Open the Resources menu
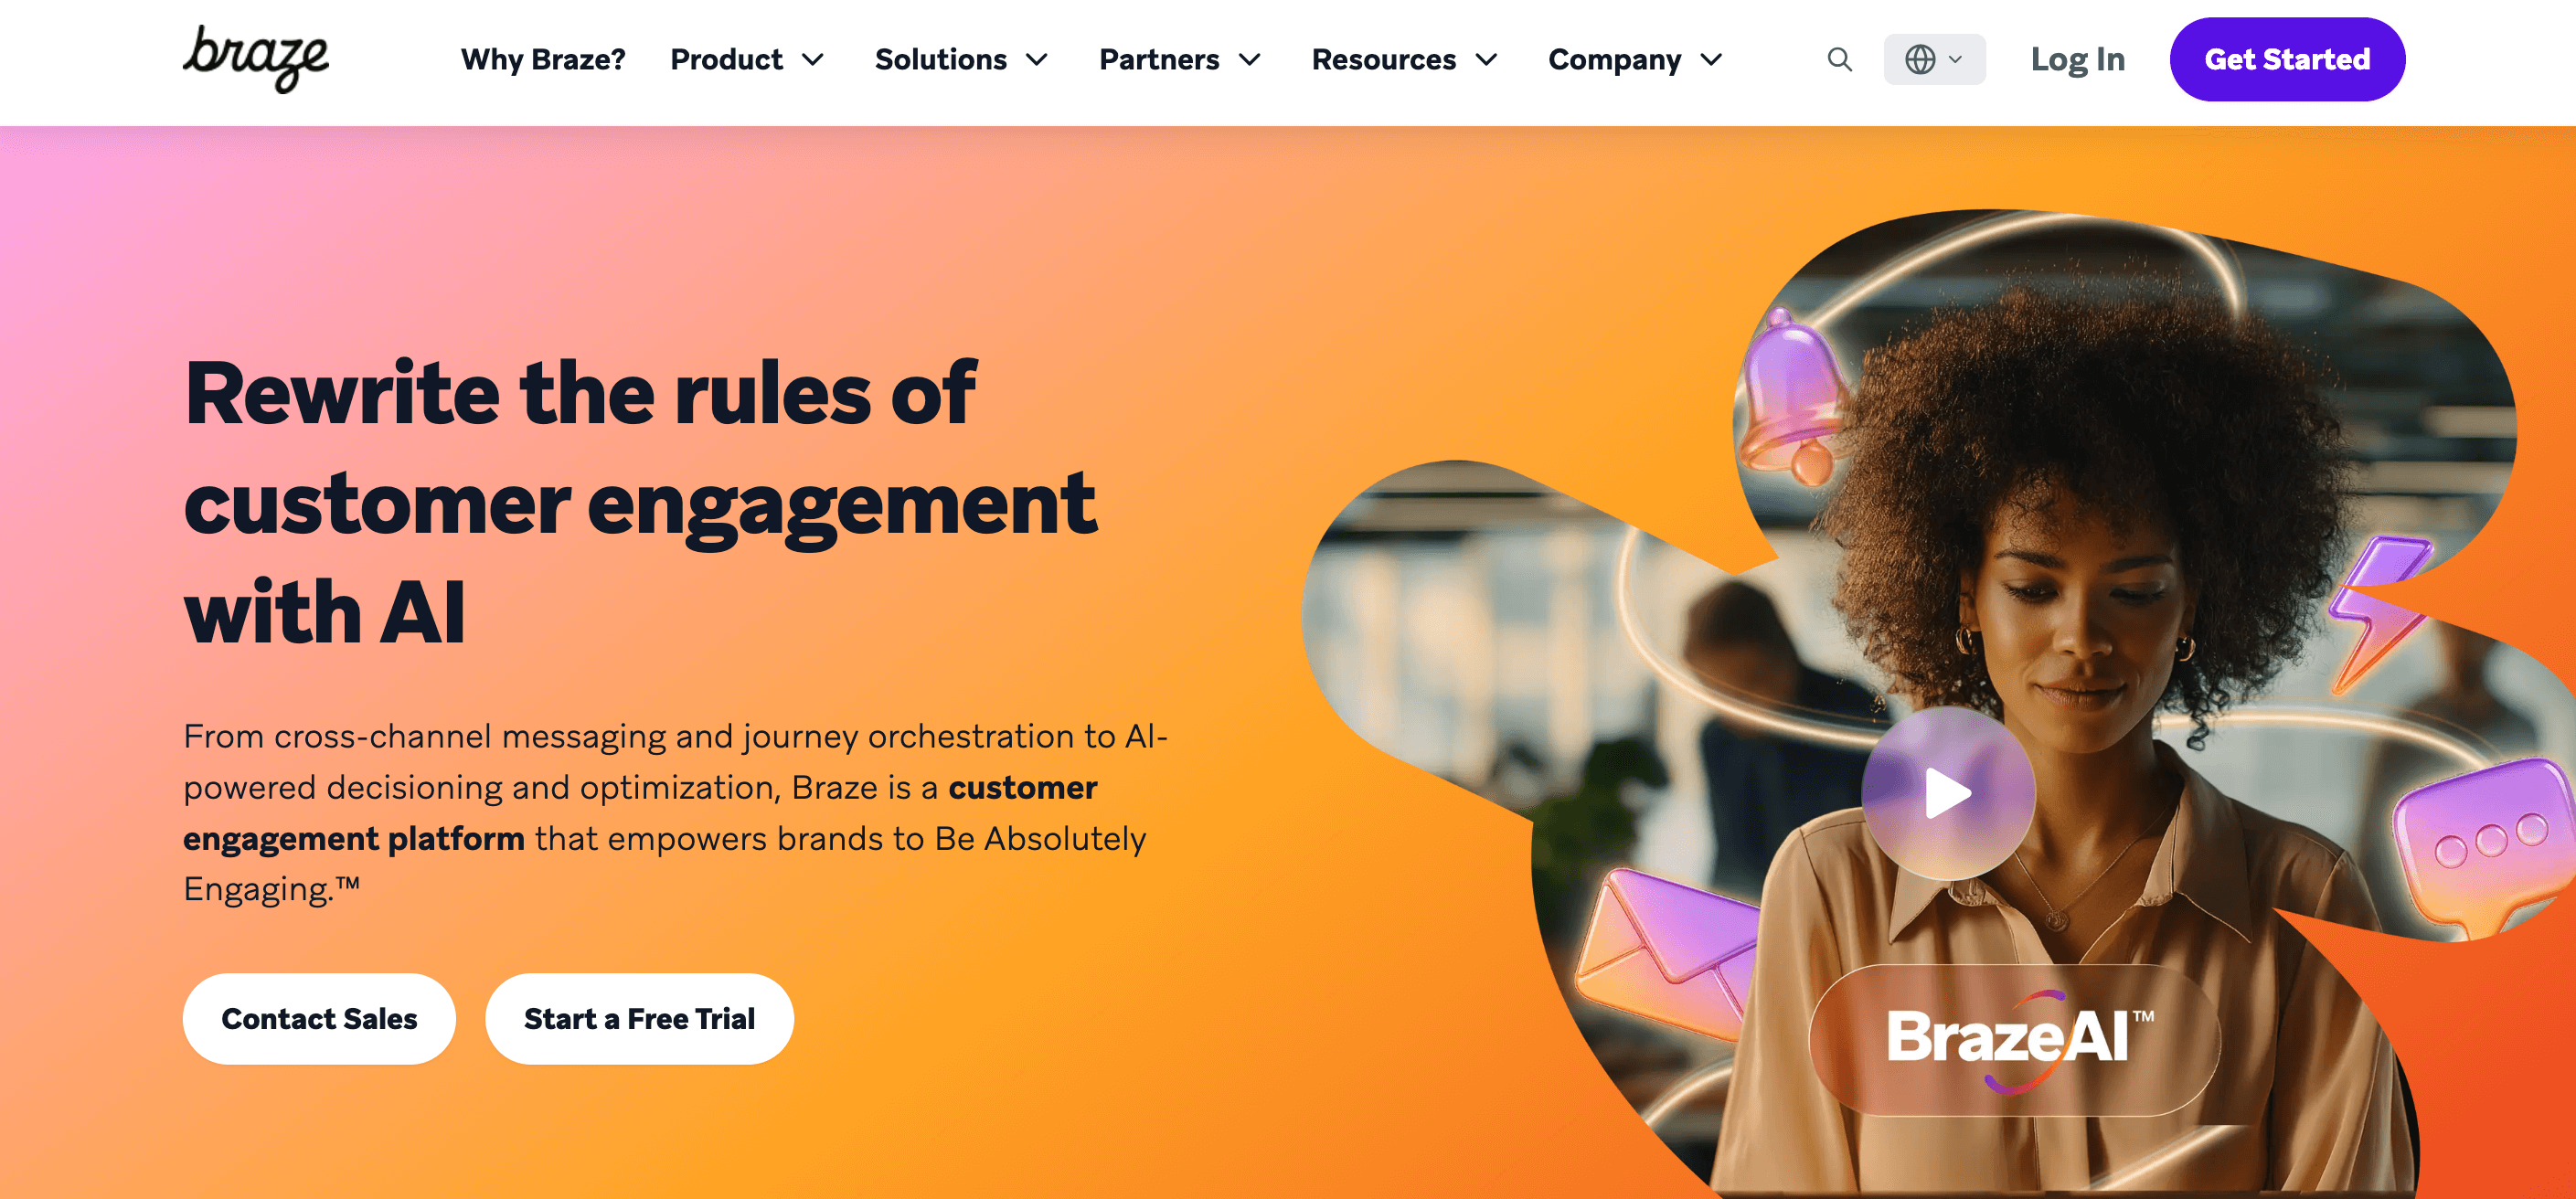The image size is (2576, 1199). point(1404,60)
